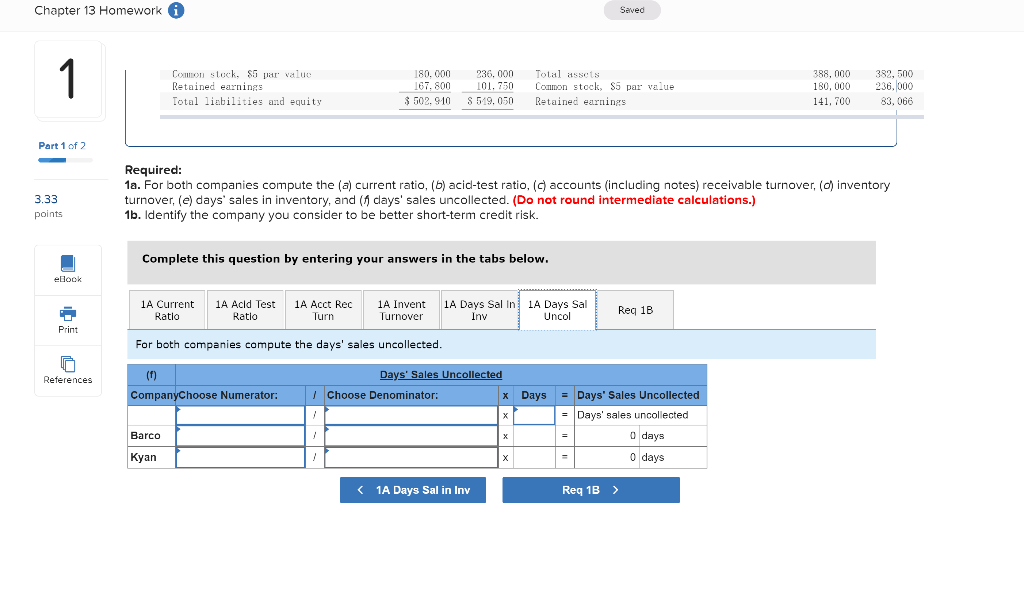
Task: Switch to the 1A Current Ratio tab
Action: click(x=166, y=310)
